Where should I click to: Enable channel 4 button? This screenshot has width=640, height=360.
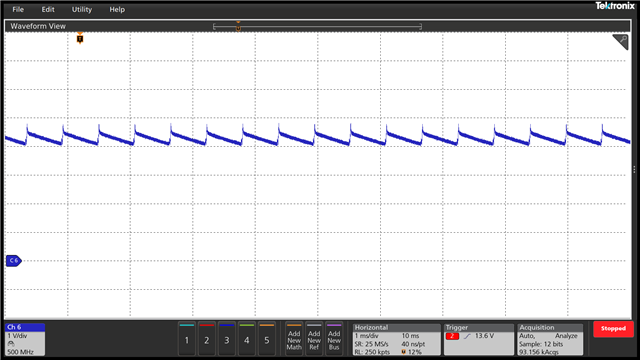click(x=247, y=339)
